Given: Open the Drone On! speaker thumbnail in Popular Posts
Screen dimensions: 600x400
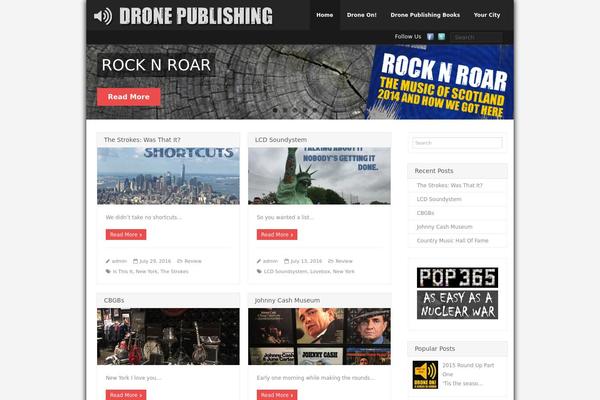Looking at the screenshot, I should click(425, 375).
